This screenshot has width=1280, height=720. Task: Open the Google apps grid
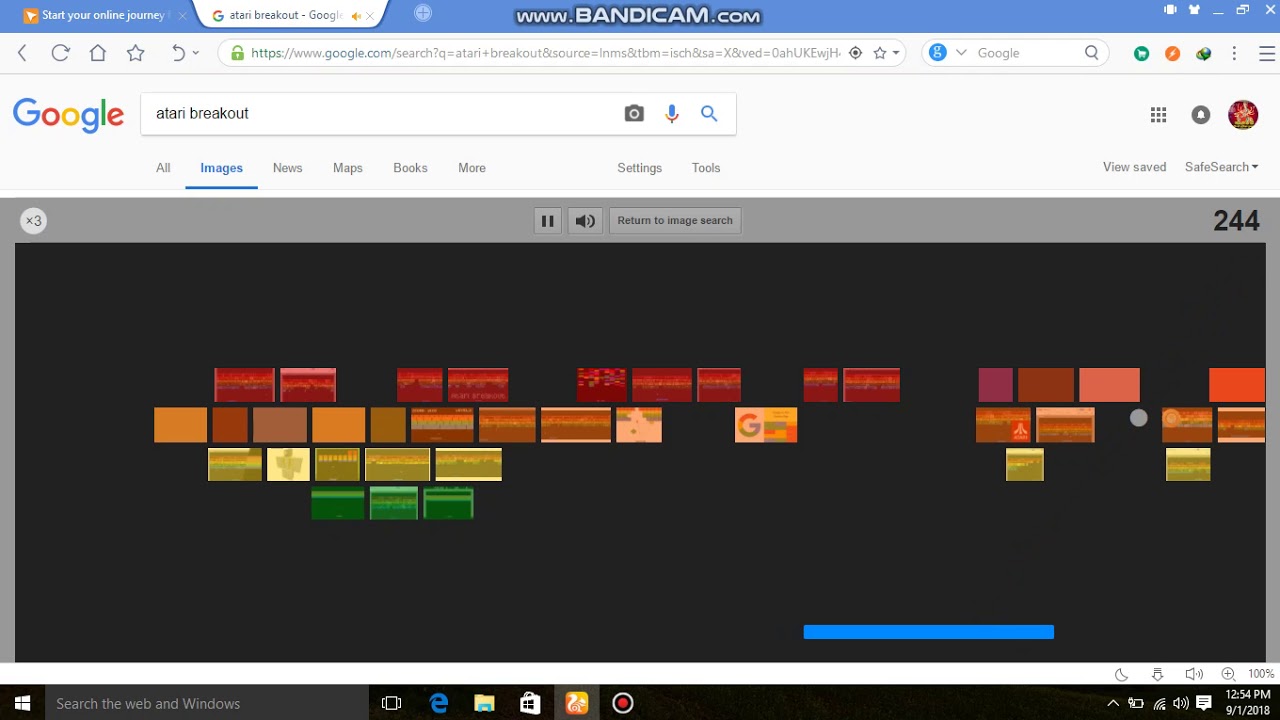tap(1158, 115)
